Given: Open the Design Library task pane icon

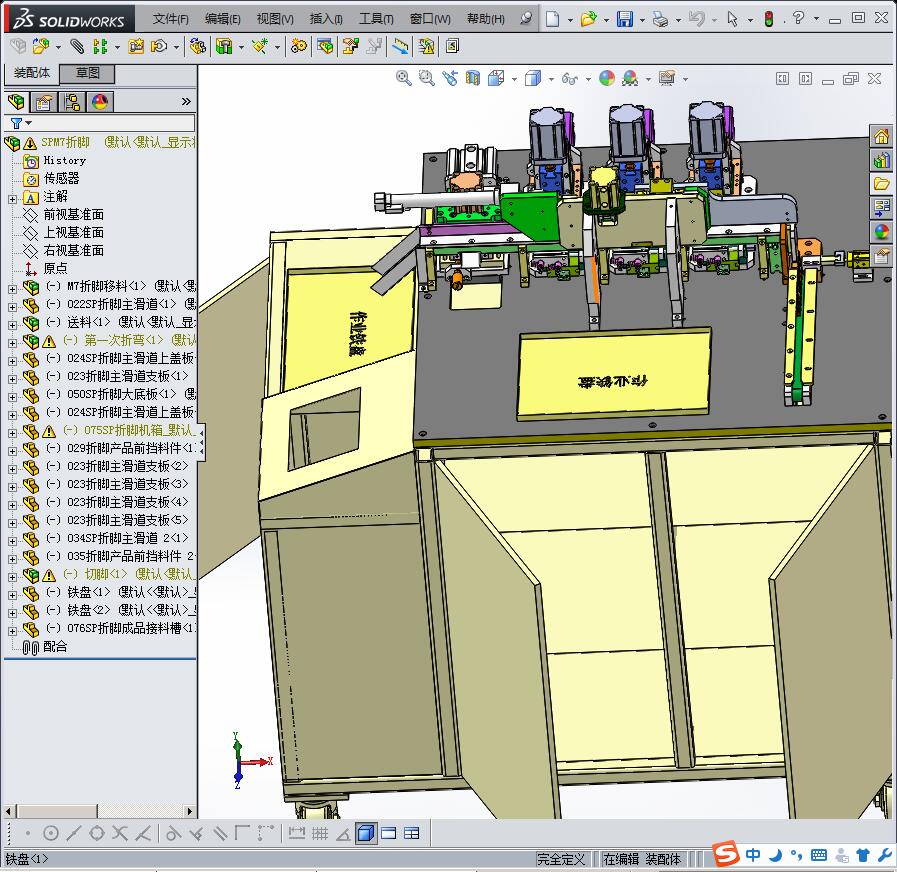Looking at the screenshot, I should (882, 160).
